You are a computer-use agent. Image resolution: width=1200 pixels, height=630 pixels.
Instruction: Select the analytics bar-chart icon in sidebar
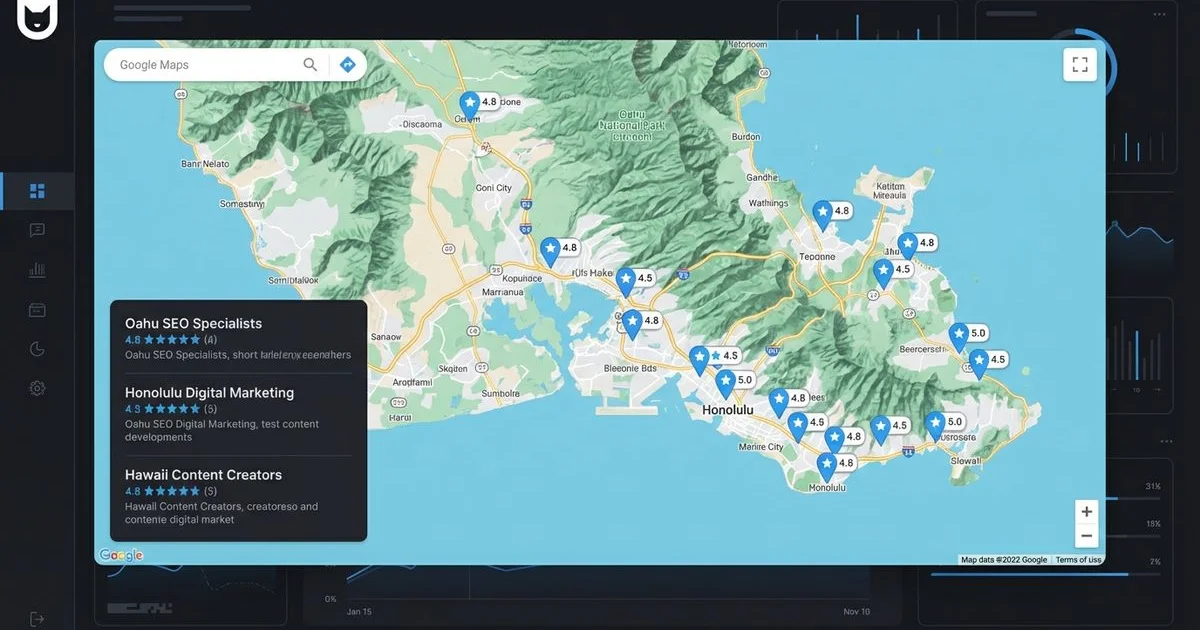point(37,270)
